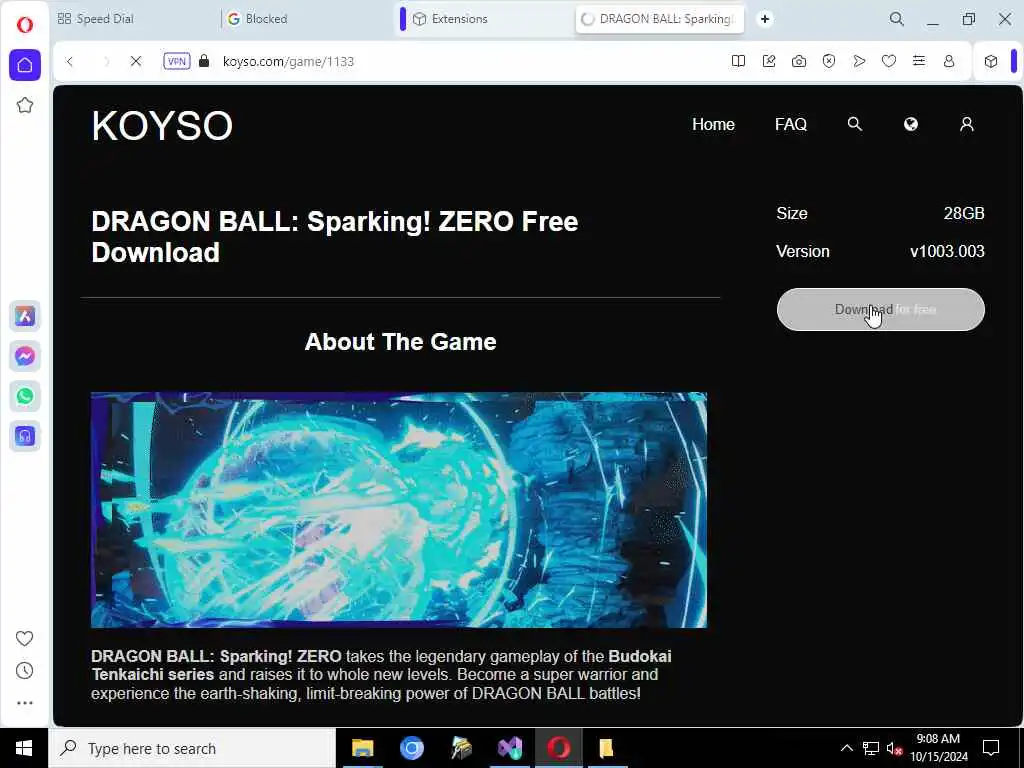
Task: Search tabs with magnifier icon
Action: (x=897, y=19)
